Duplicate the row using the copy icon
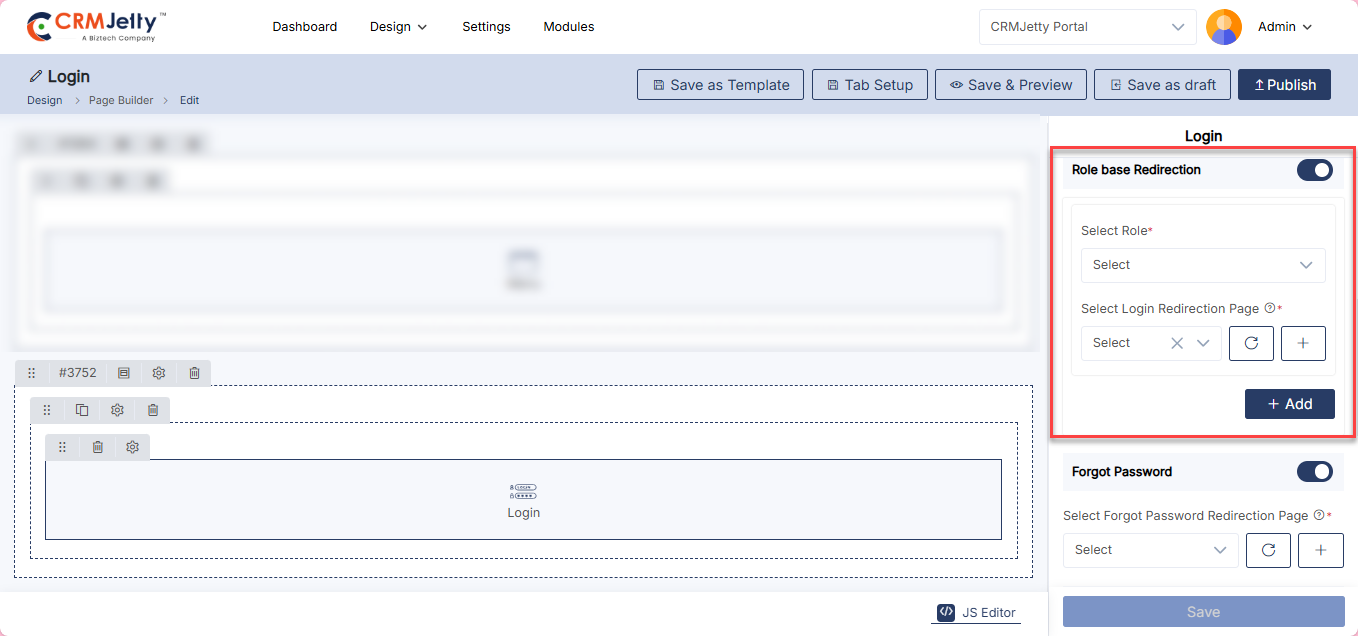Image resolution: width=1358 pixels, height=636 pixels. pyautogui.click(x=82, y=410)
